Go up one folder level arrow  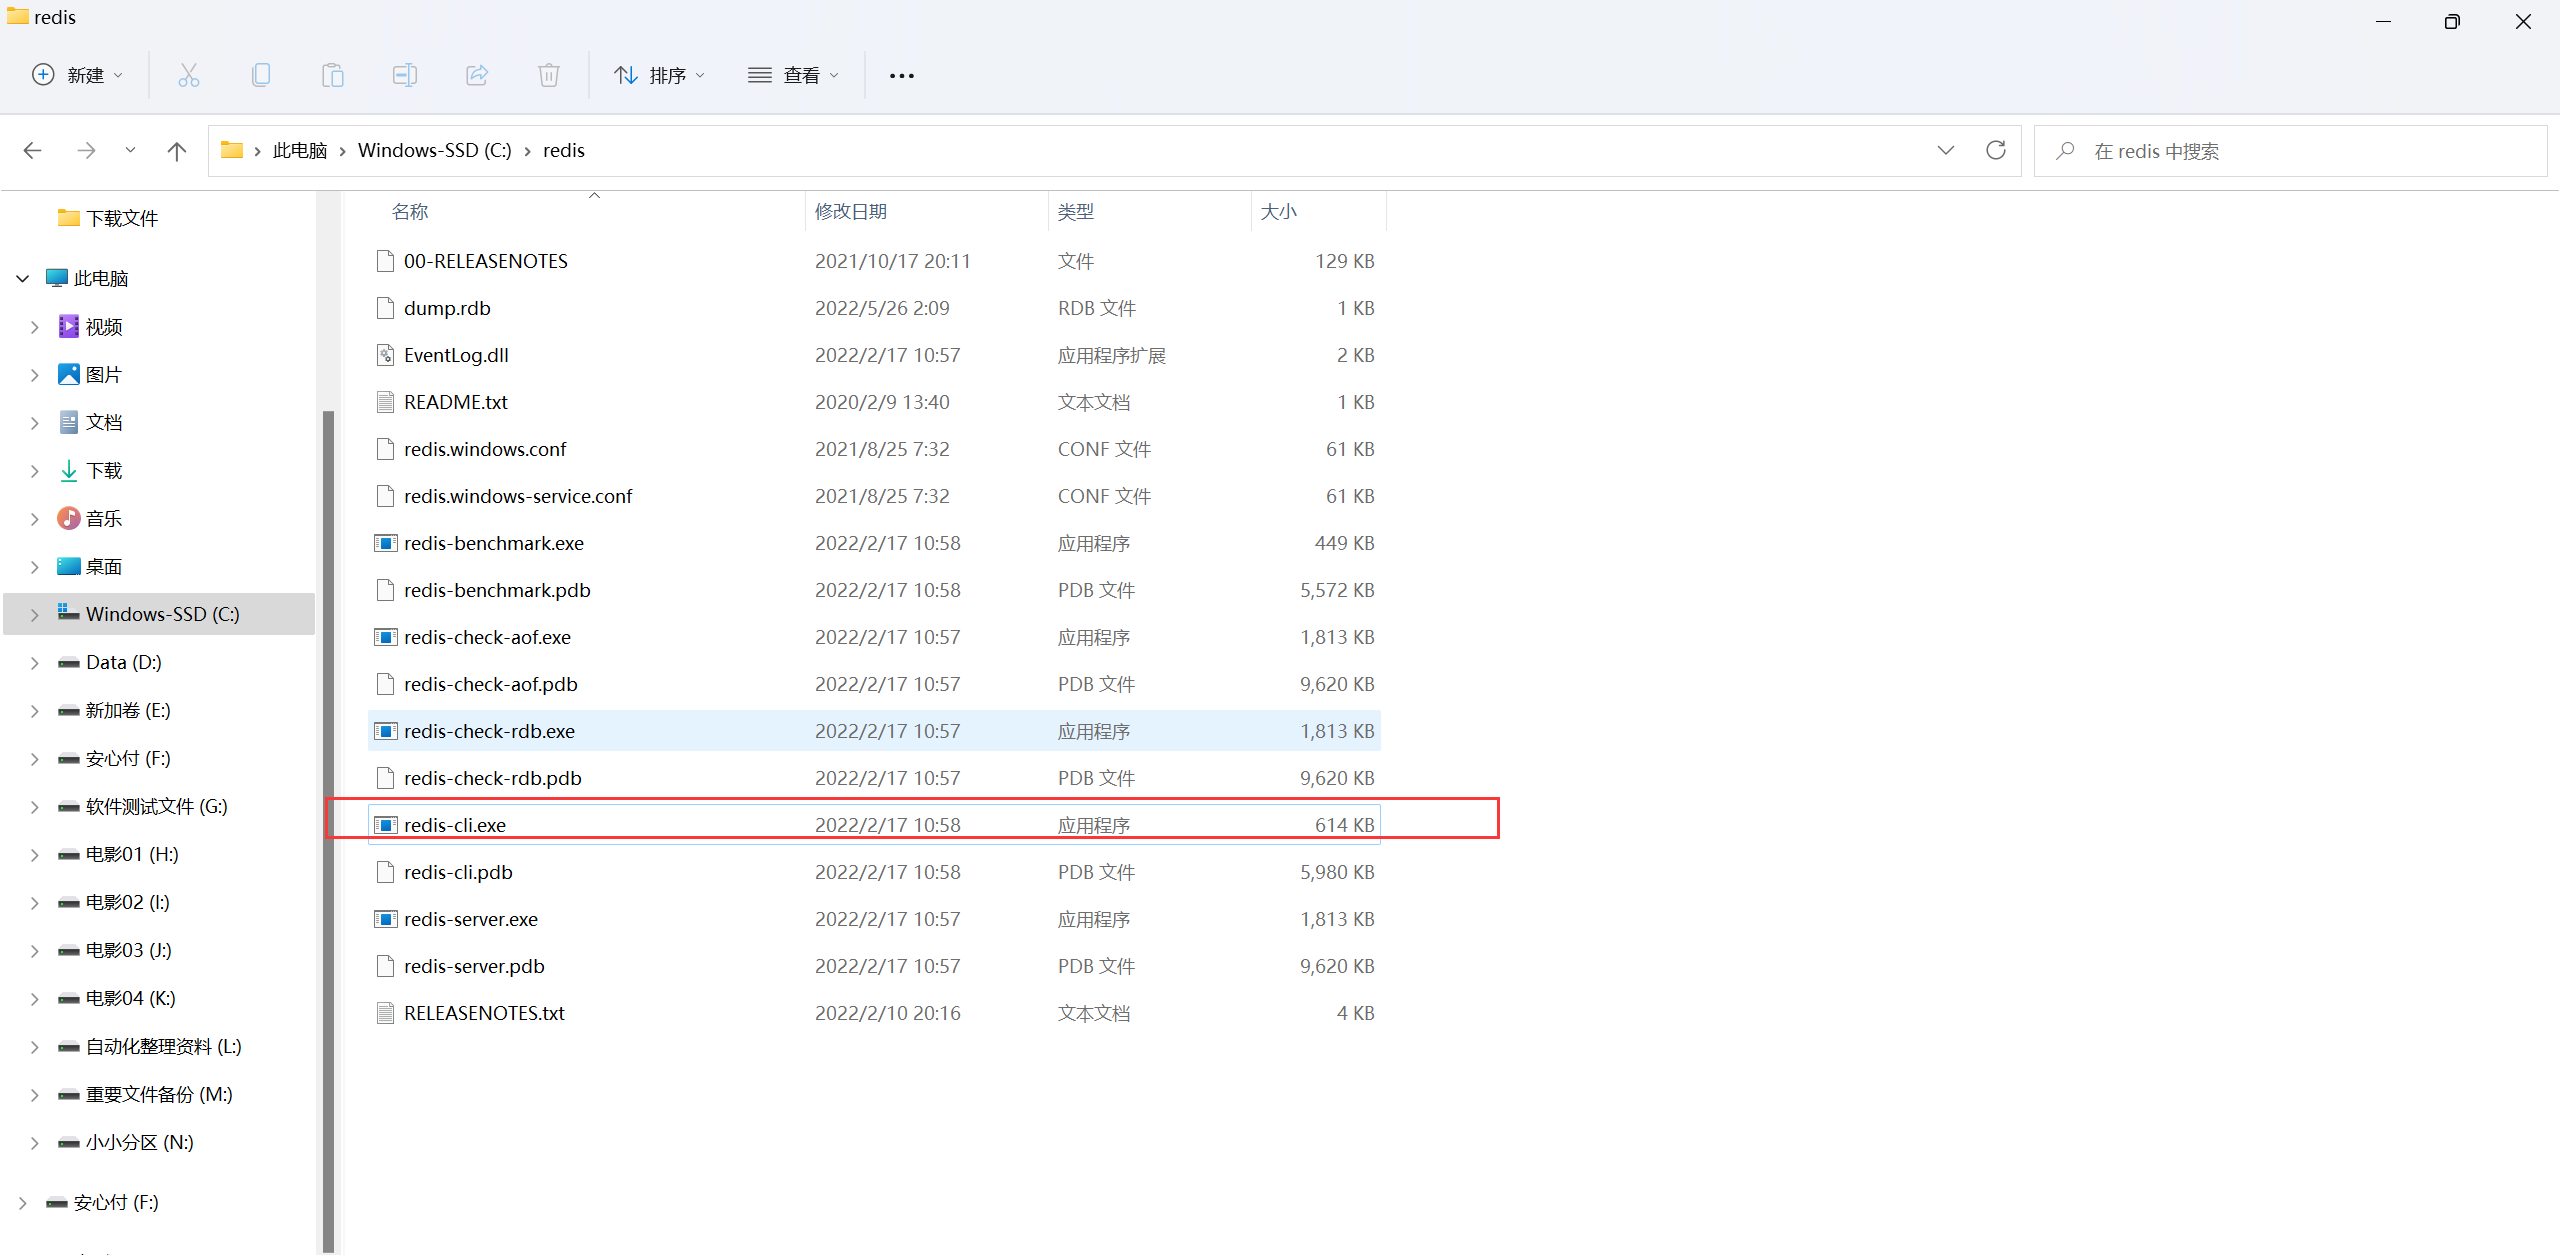click(x=177, y=151)
